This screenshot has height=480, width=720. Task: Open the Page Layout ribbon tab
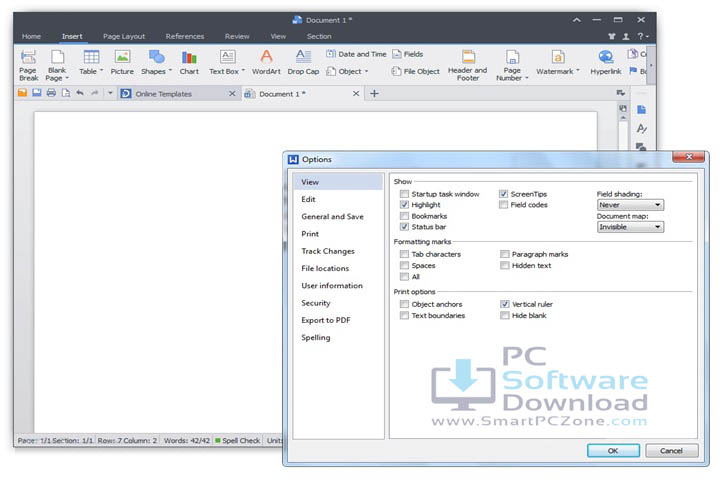(x=124, y=36)
